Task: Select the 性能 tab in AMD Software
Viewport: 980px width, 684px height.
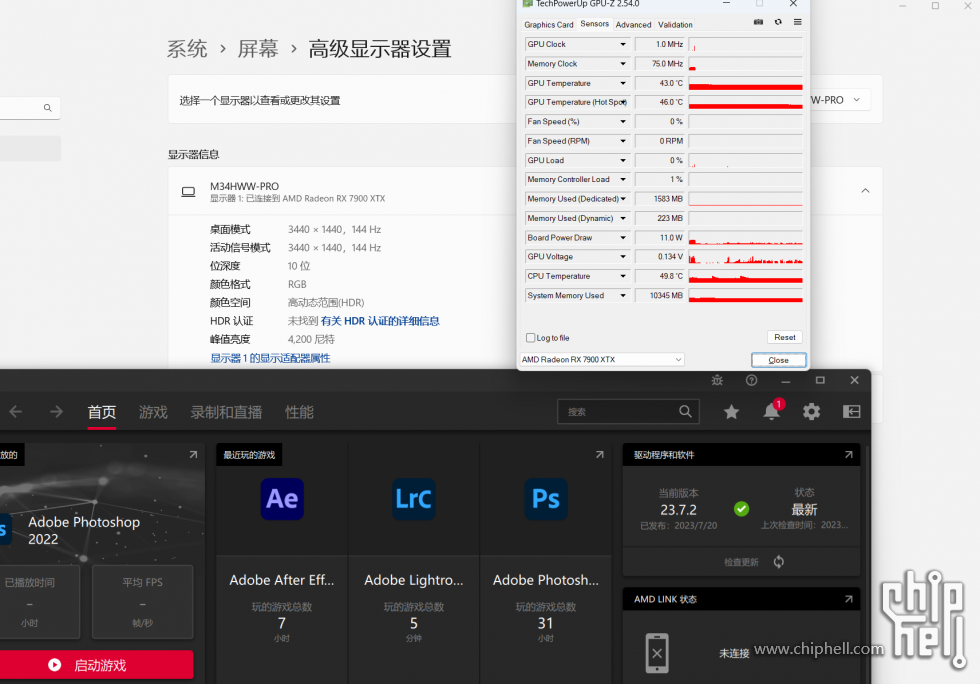Action: [x=299, y=412]
